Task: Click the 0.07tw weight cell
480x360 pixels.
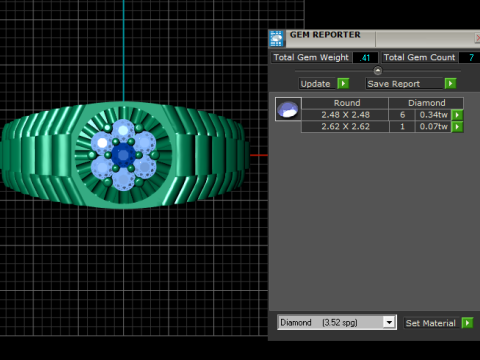Action: (433, 127)
